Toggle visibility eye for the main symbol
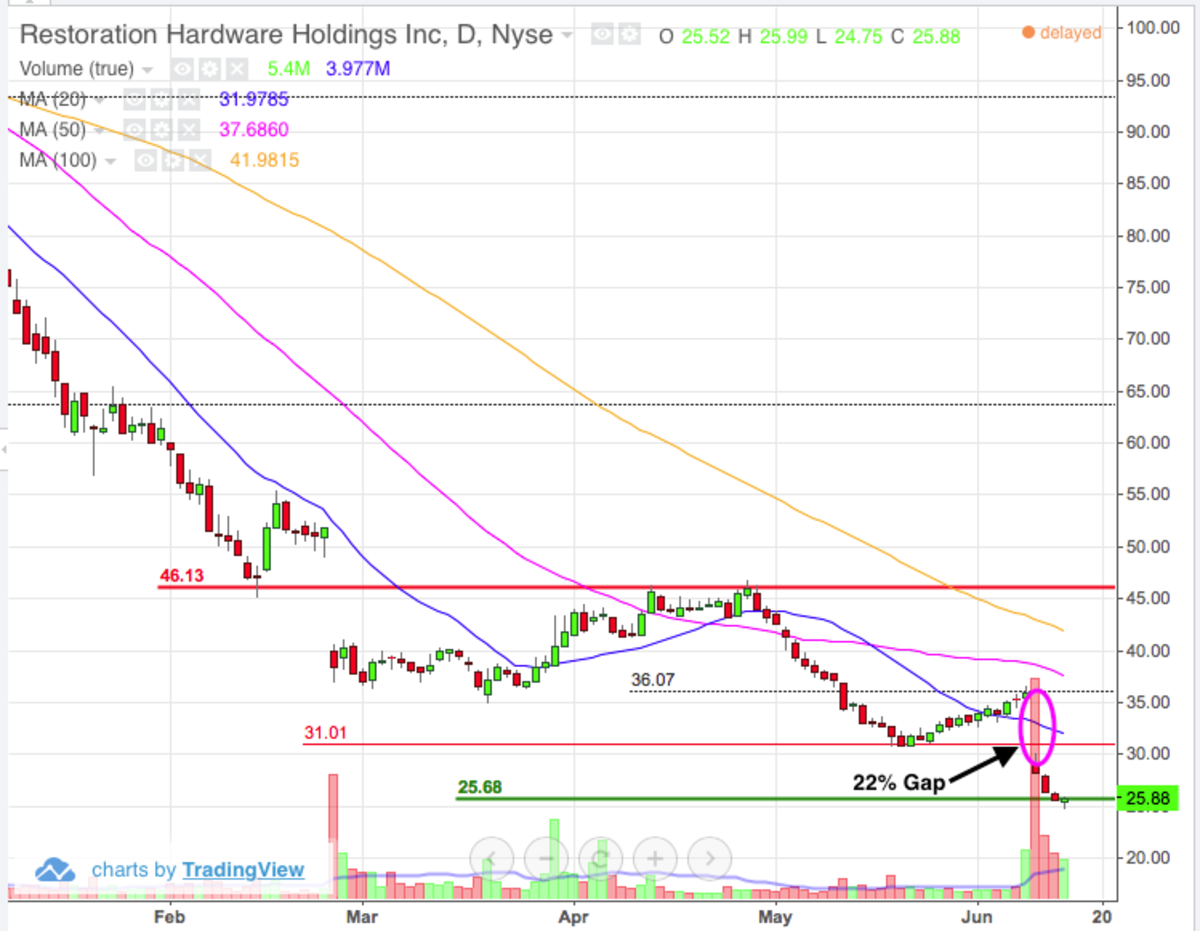 point(601,35)
